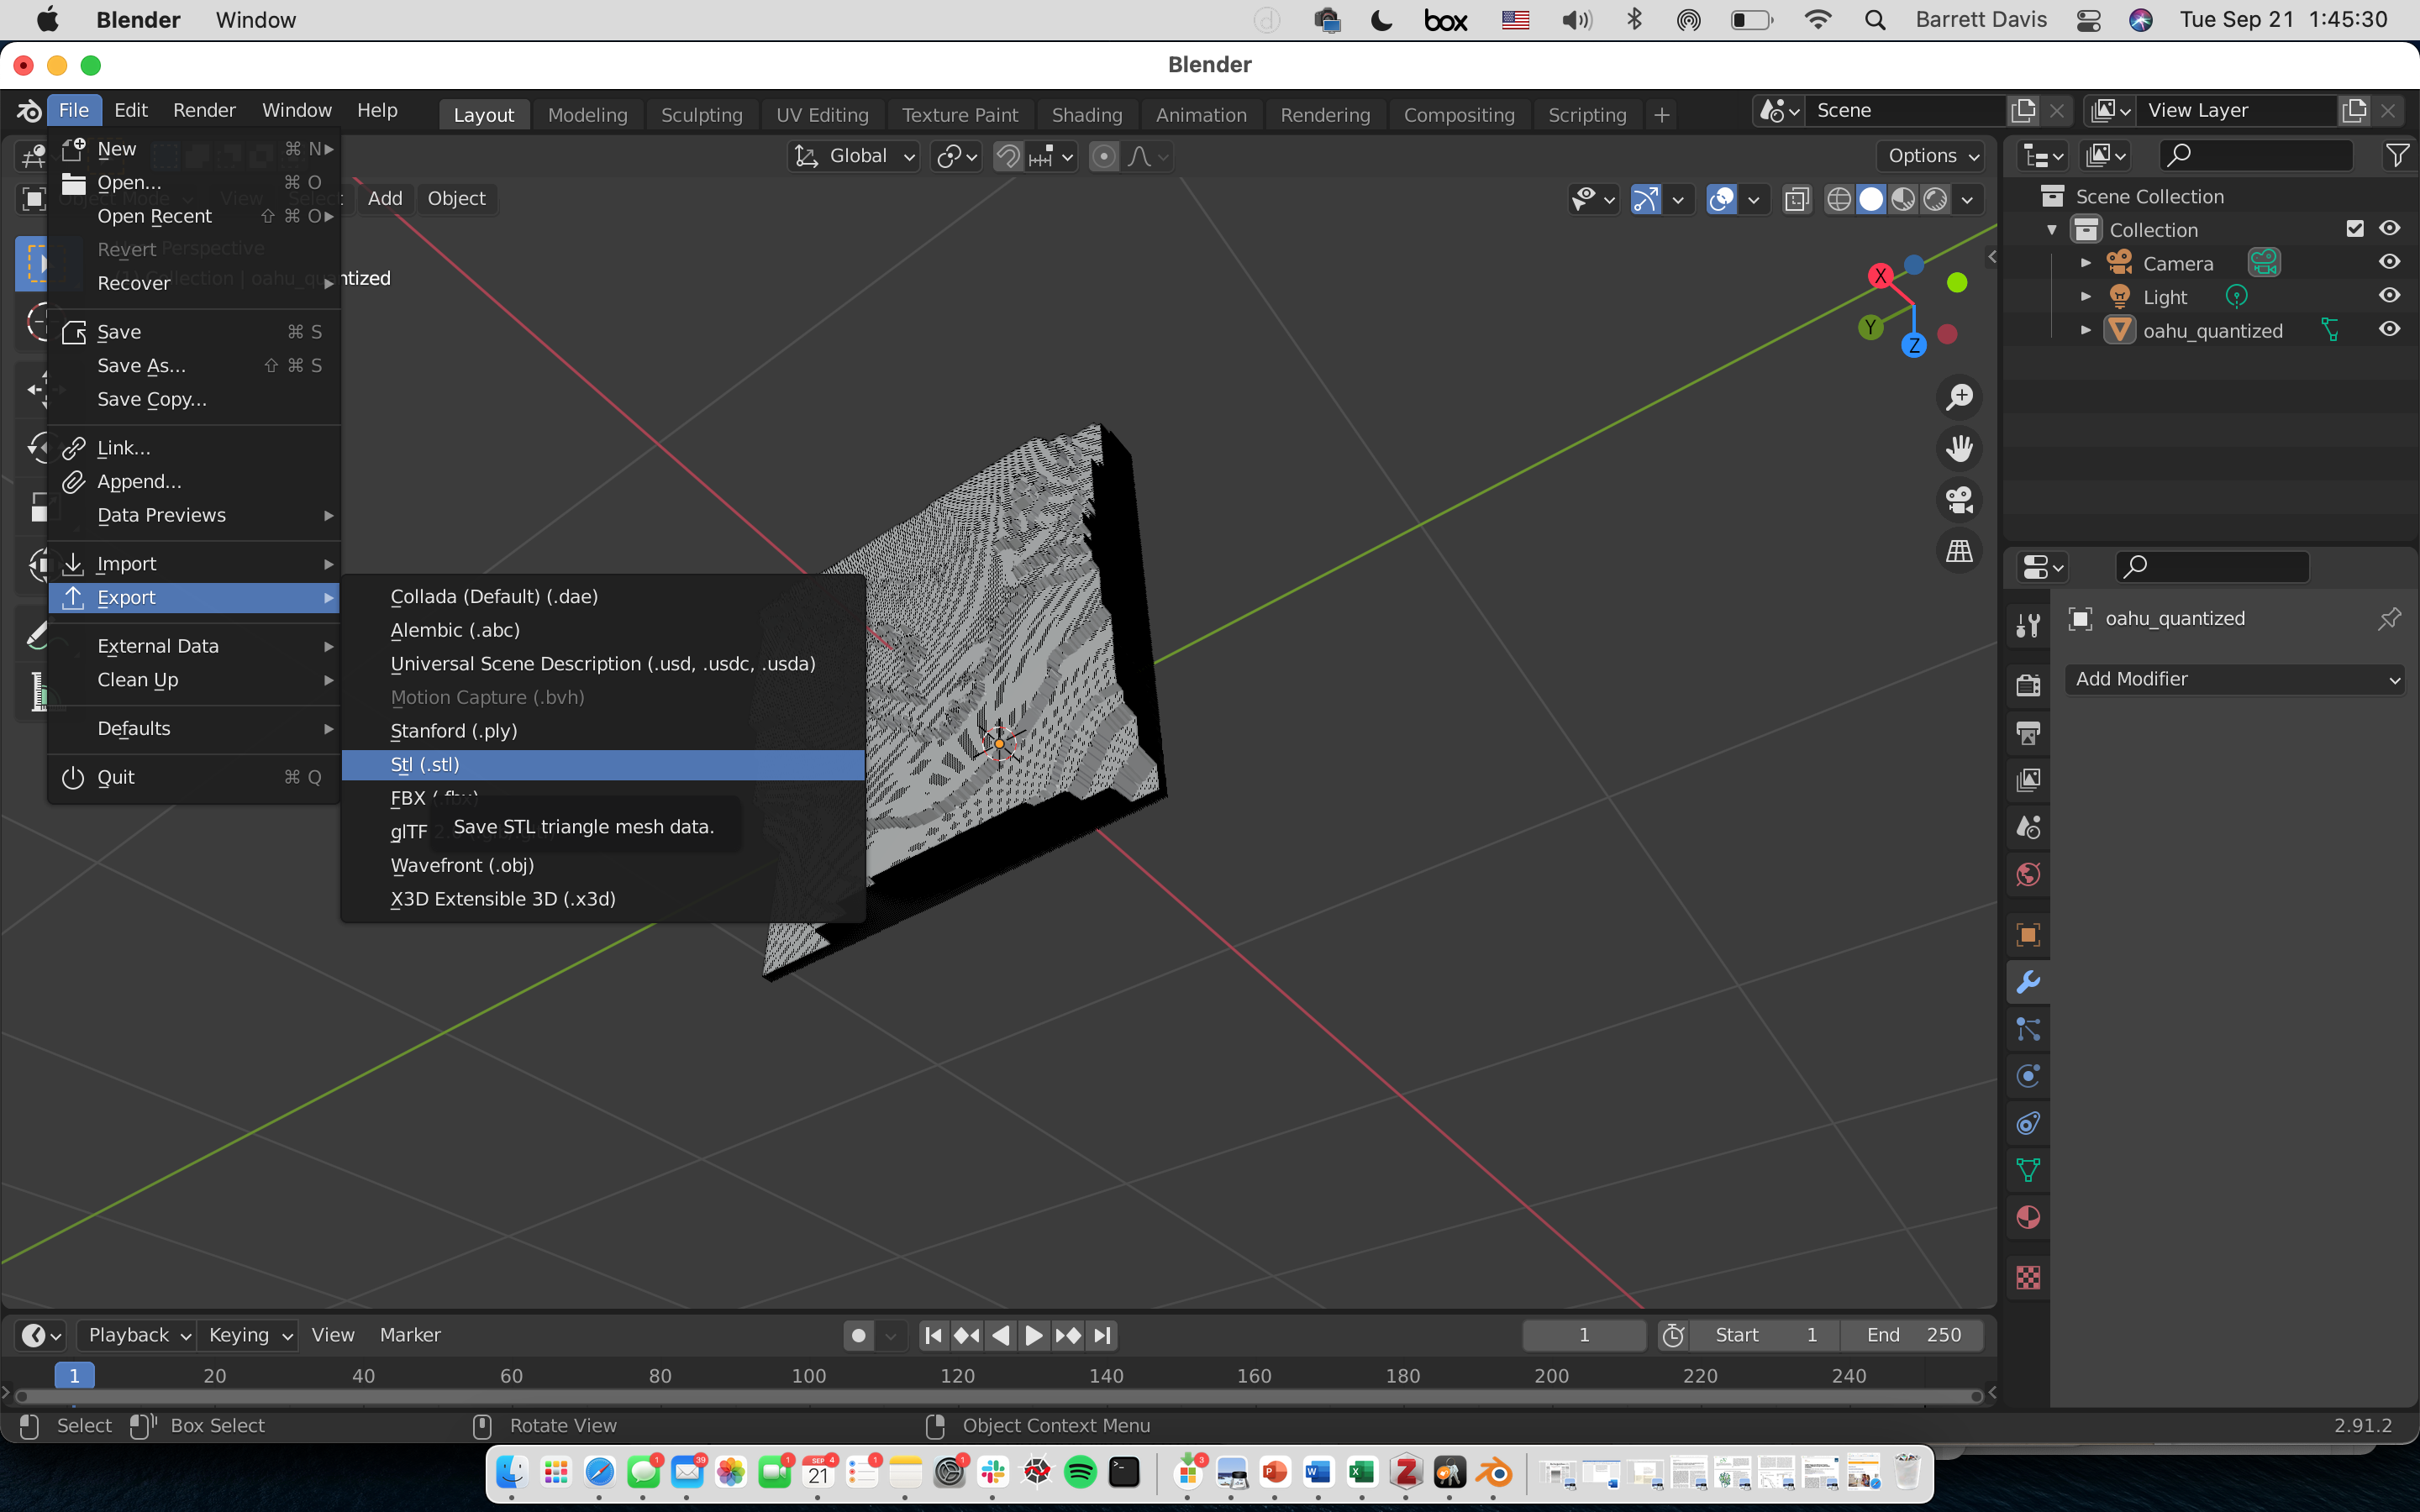
Task: Switch to the Sculpting workspace tab
Action: (702, 115)
